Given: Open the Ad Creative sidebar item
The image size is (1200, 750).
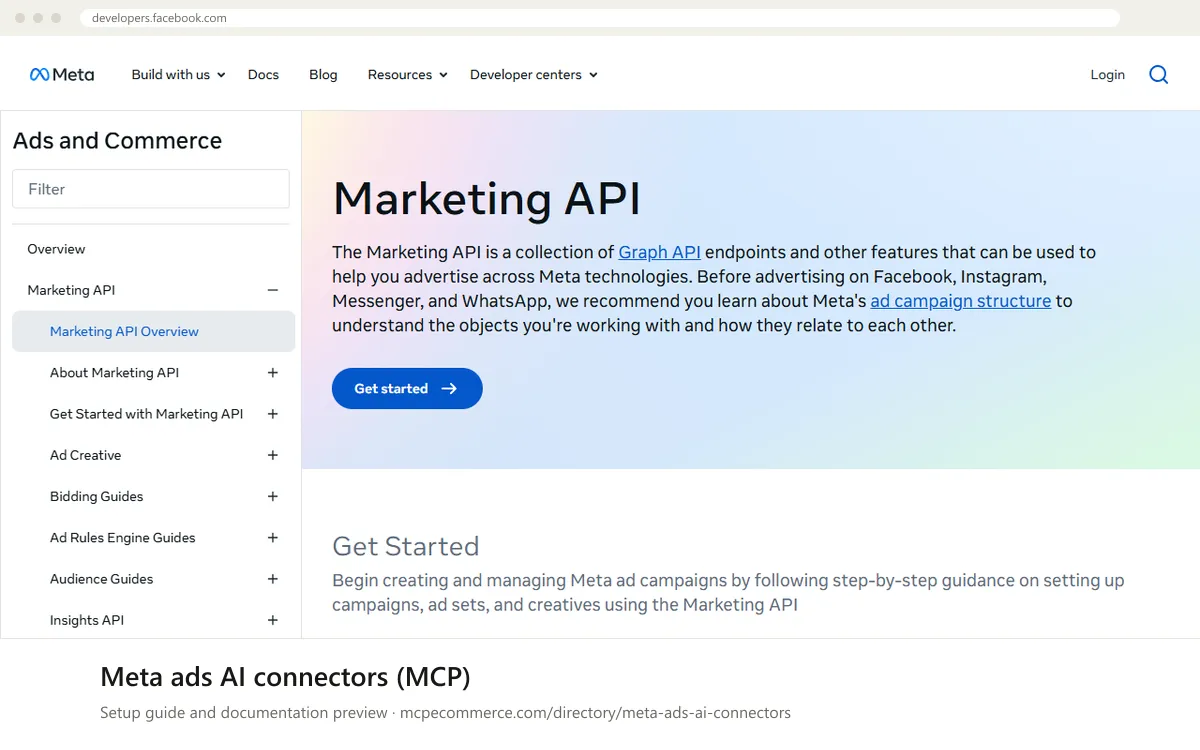Looking at the screenshot, I should (x=85, y=455).
